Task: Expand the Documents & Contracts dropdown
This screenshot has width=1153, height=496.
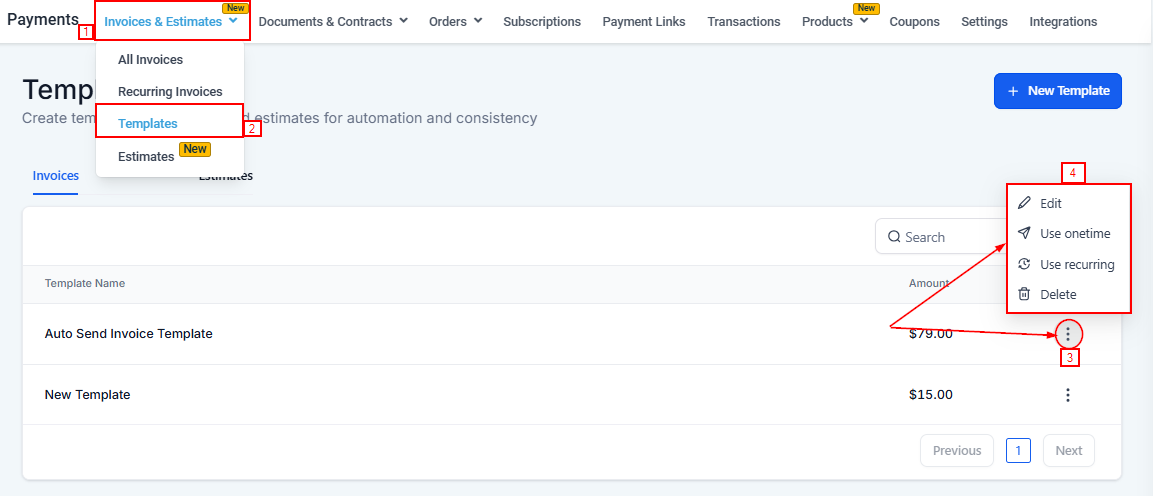Action: click(x=333, y=21)
